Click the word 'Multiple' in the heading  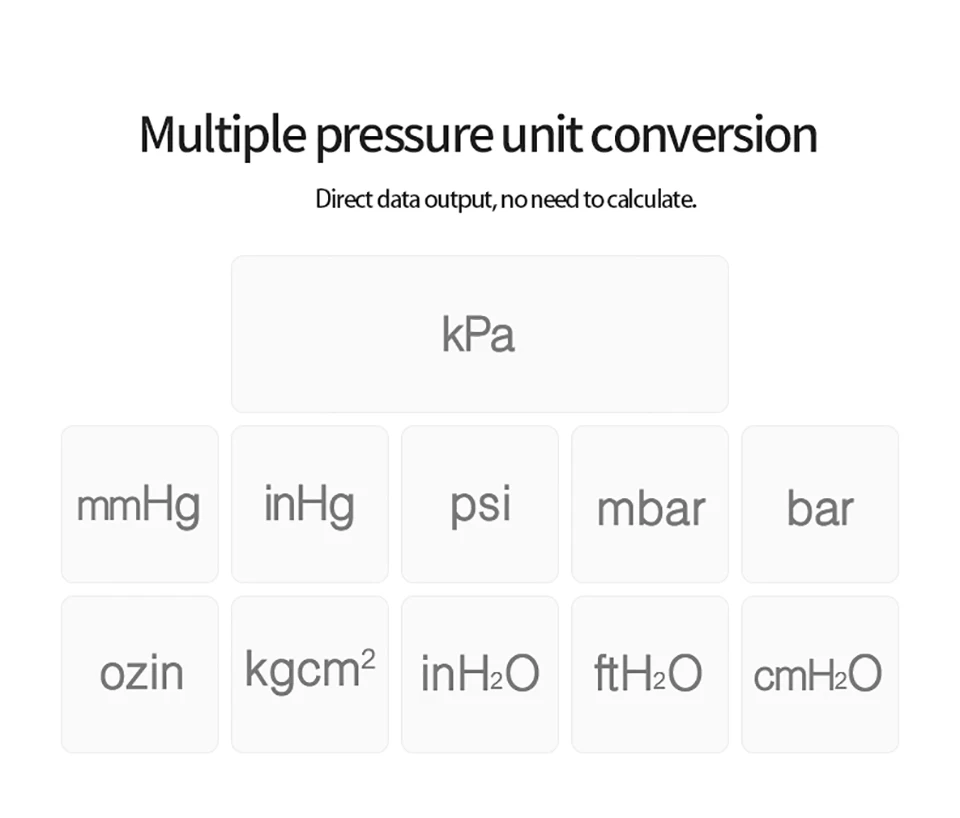(x=223, y=136)
